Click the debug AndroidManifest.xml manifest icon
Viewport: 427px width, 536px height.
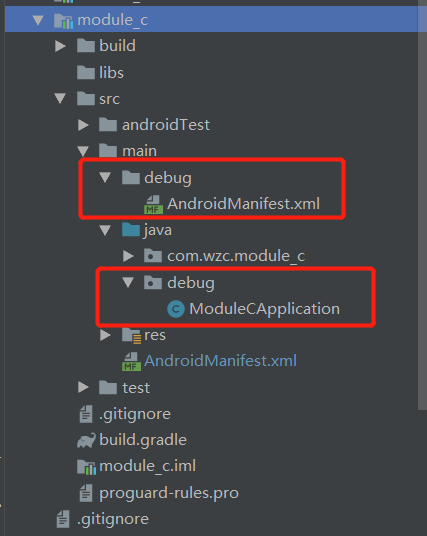[x=153, y=204]
